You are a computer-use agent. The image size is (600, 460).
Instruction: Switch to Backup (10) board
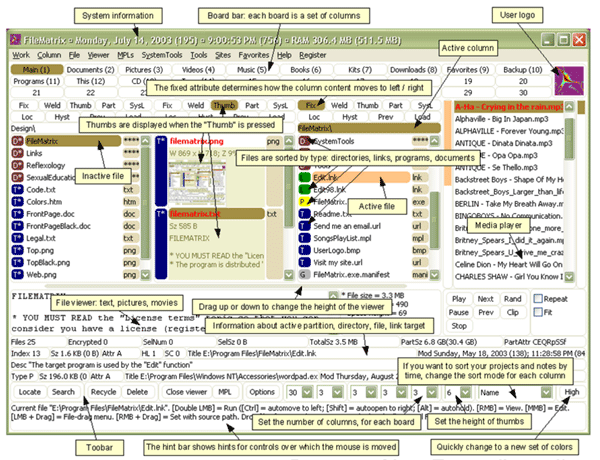click(x=523, y=70)
